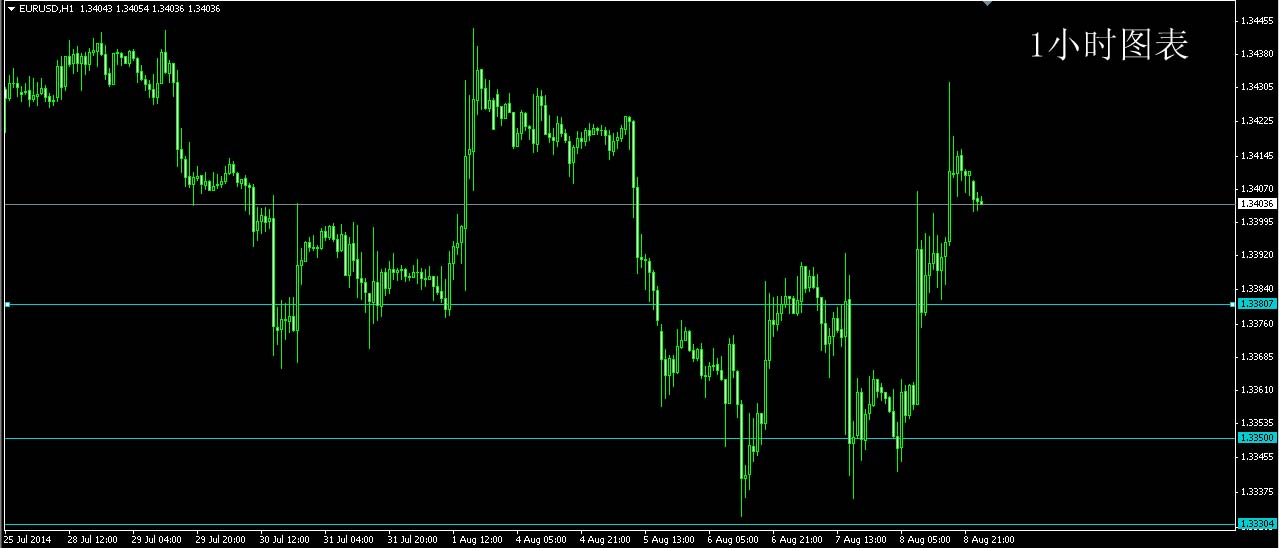Screen dimensions: 1280x548
Task: Click the 31 Jul 20:00 time label
Action: (412, 540)
